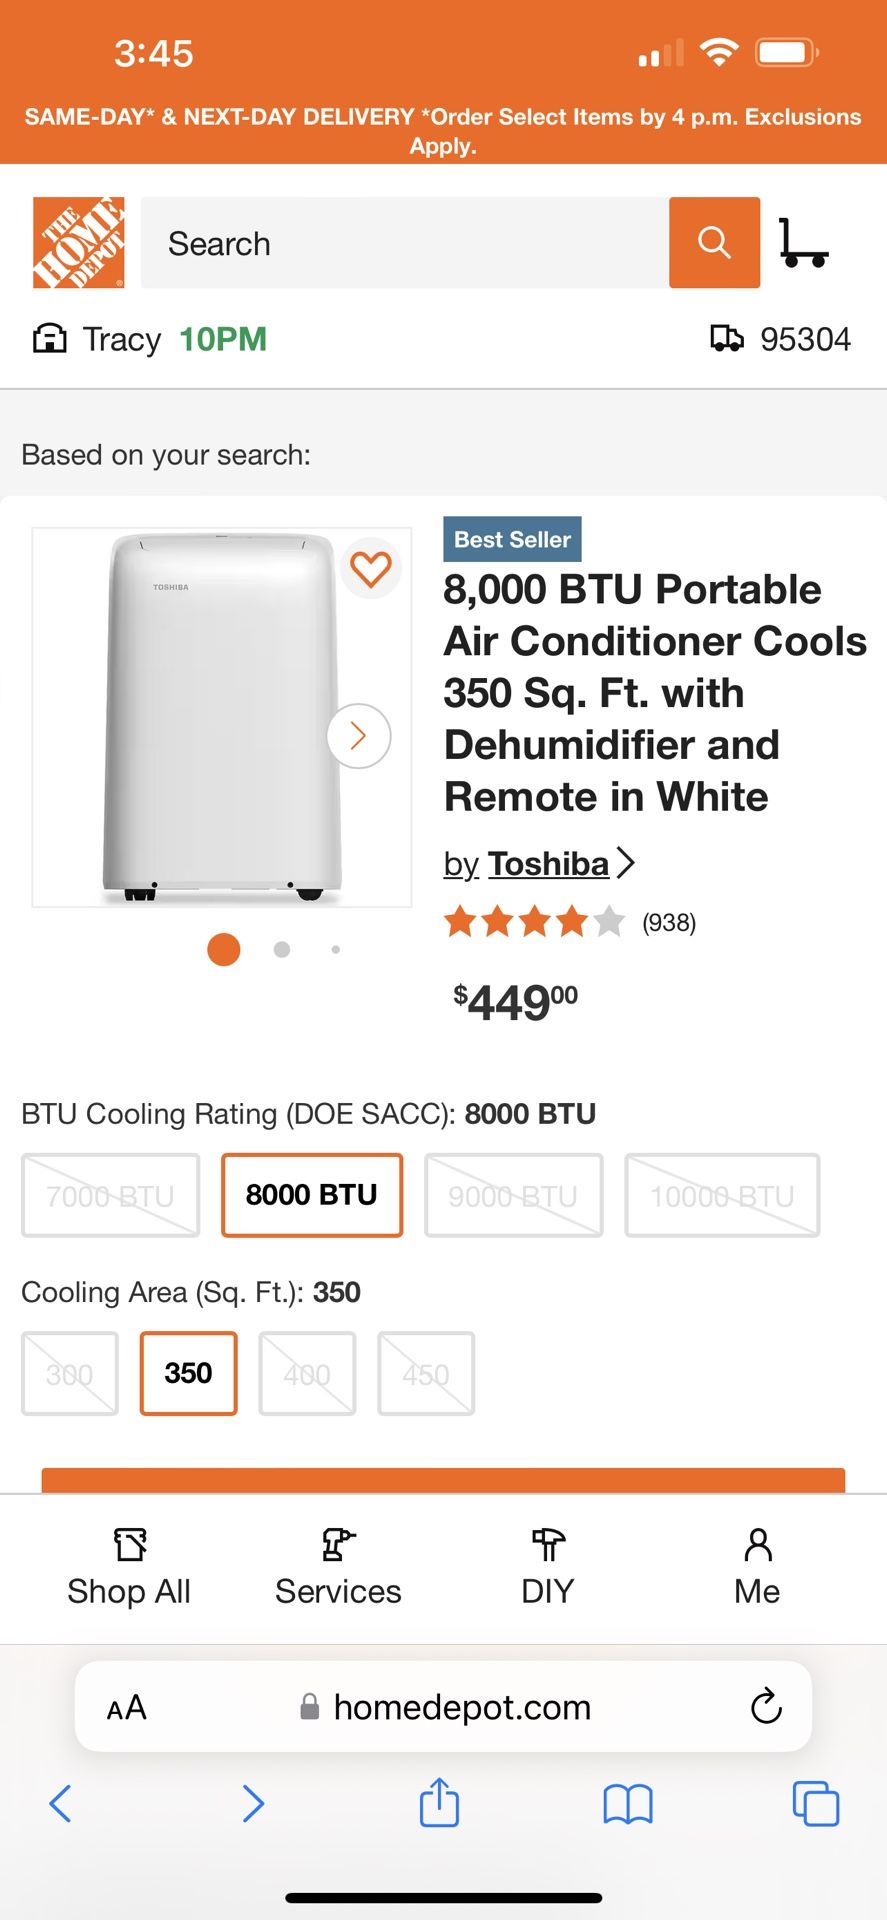Reload the homedepot.com page
This screenshot has height=1920, width=887.
click(766, 1706)
